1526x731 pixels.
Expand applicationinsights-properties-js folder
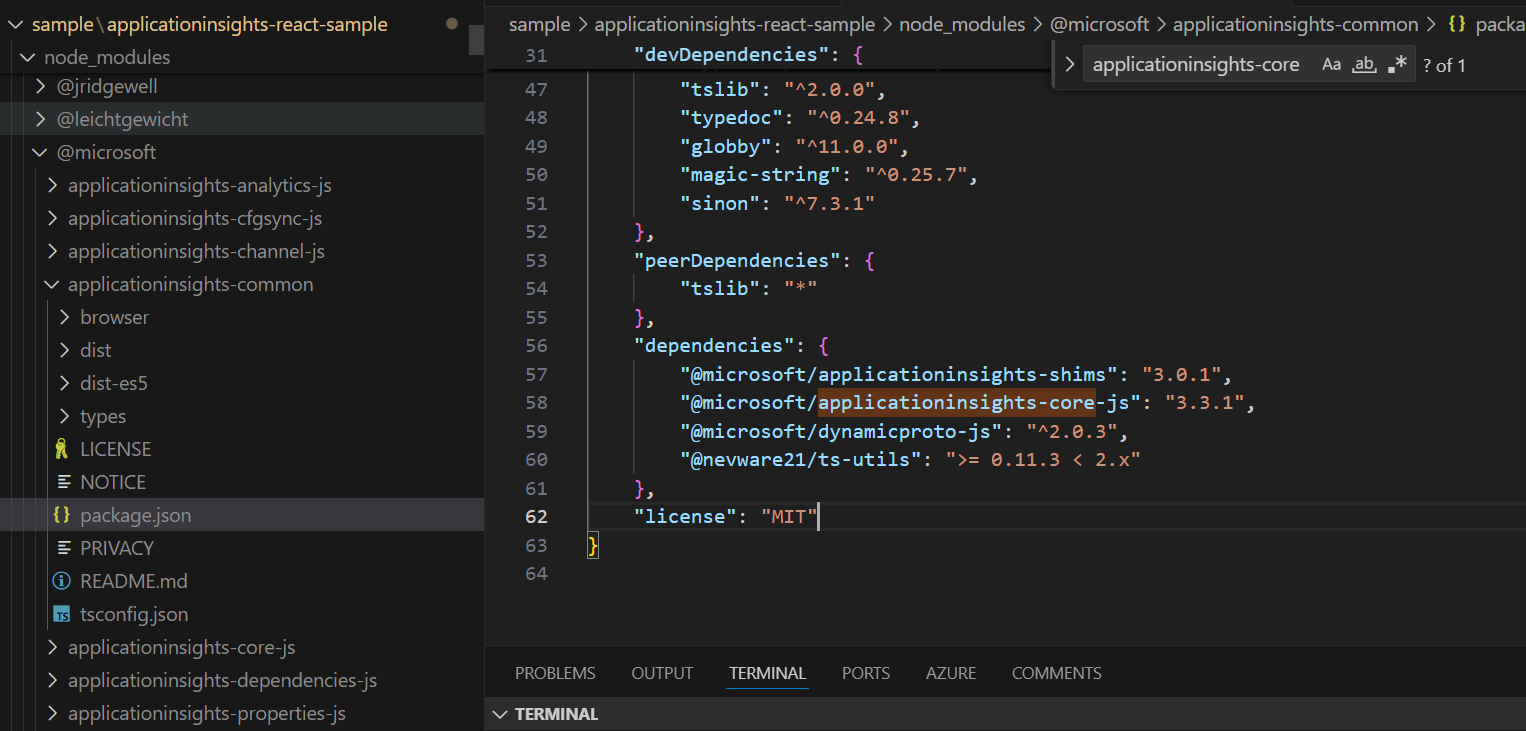(53, 713)
